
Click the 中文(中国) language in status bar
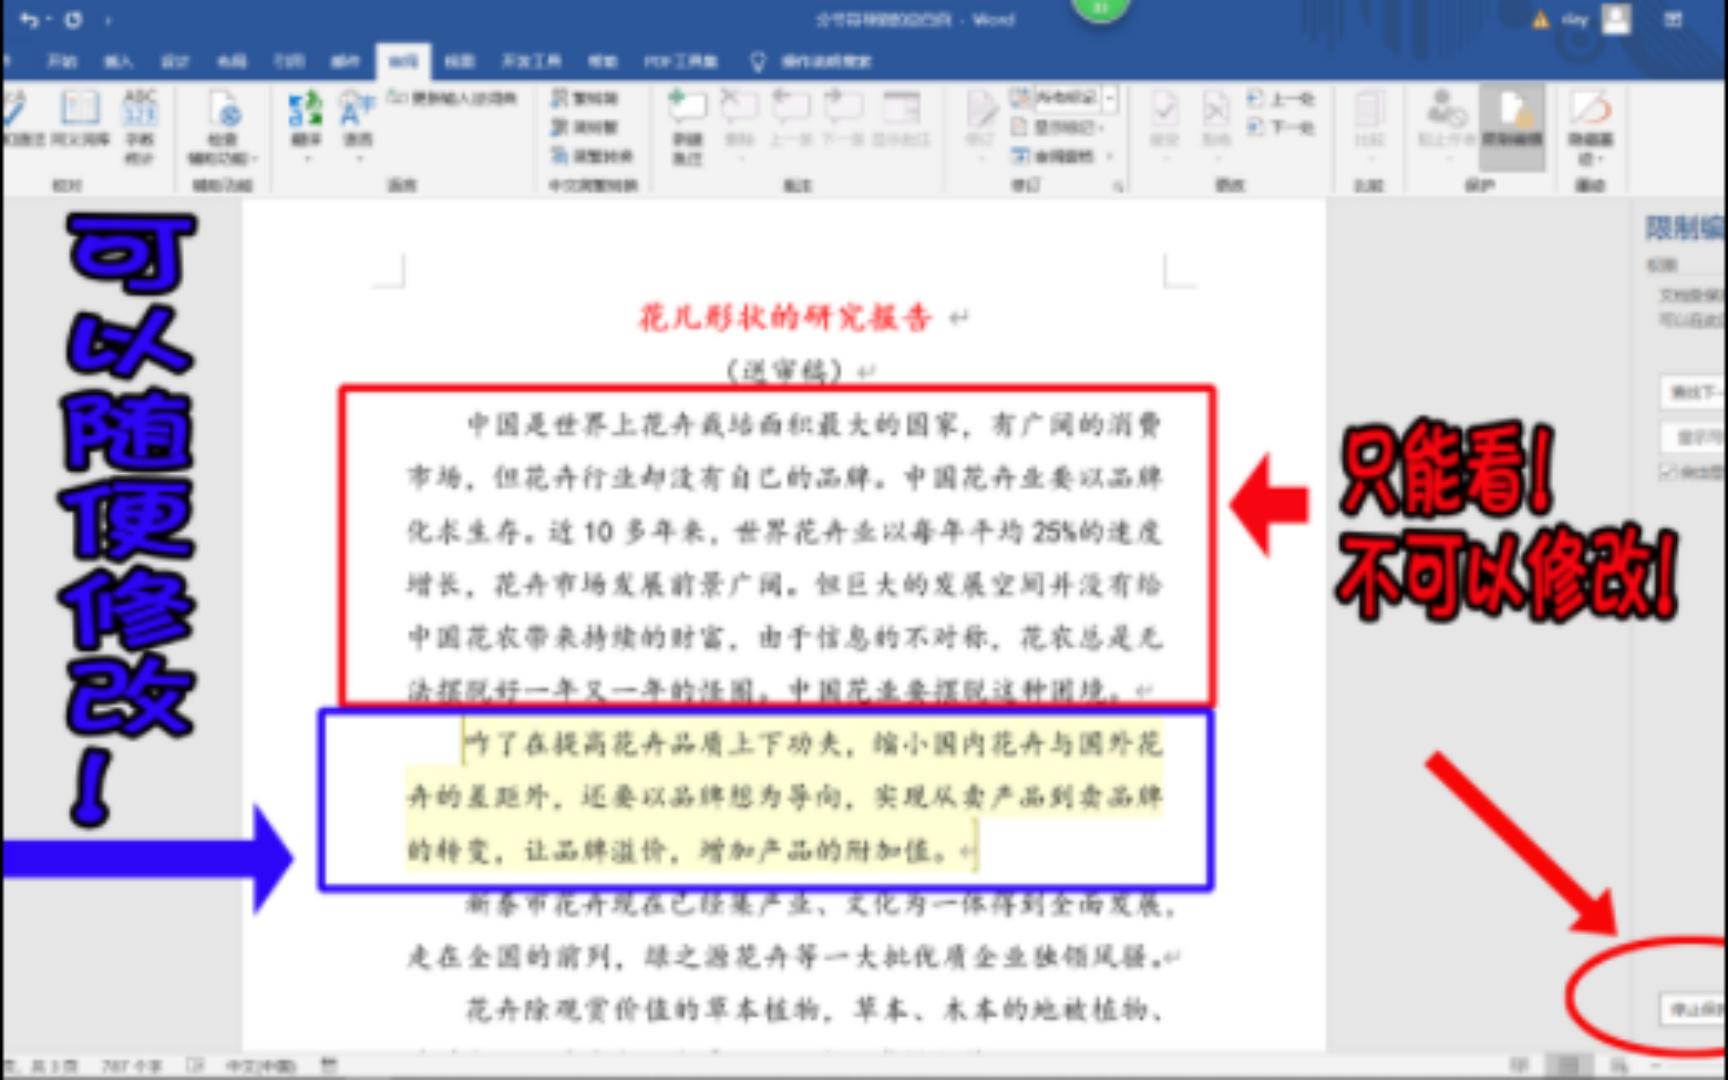coord(261,1066)
